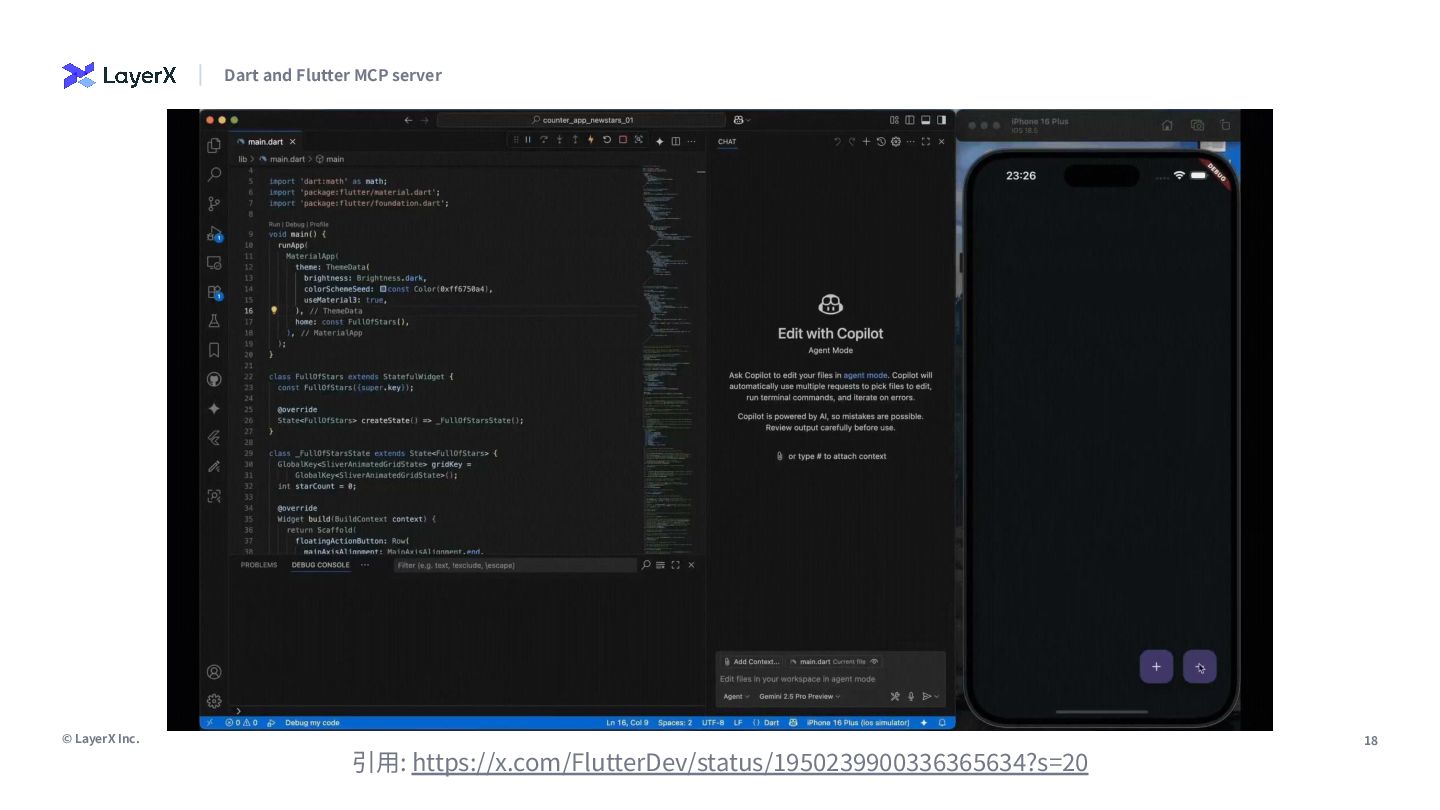Open Gemini 2.5 Pro Preview model dropdown

tap(800, 696)
